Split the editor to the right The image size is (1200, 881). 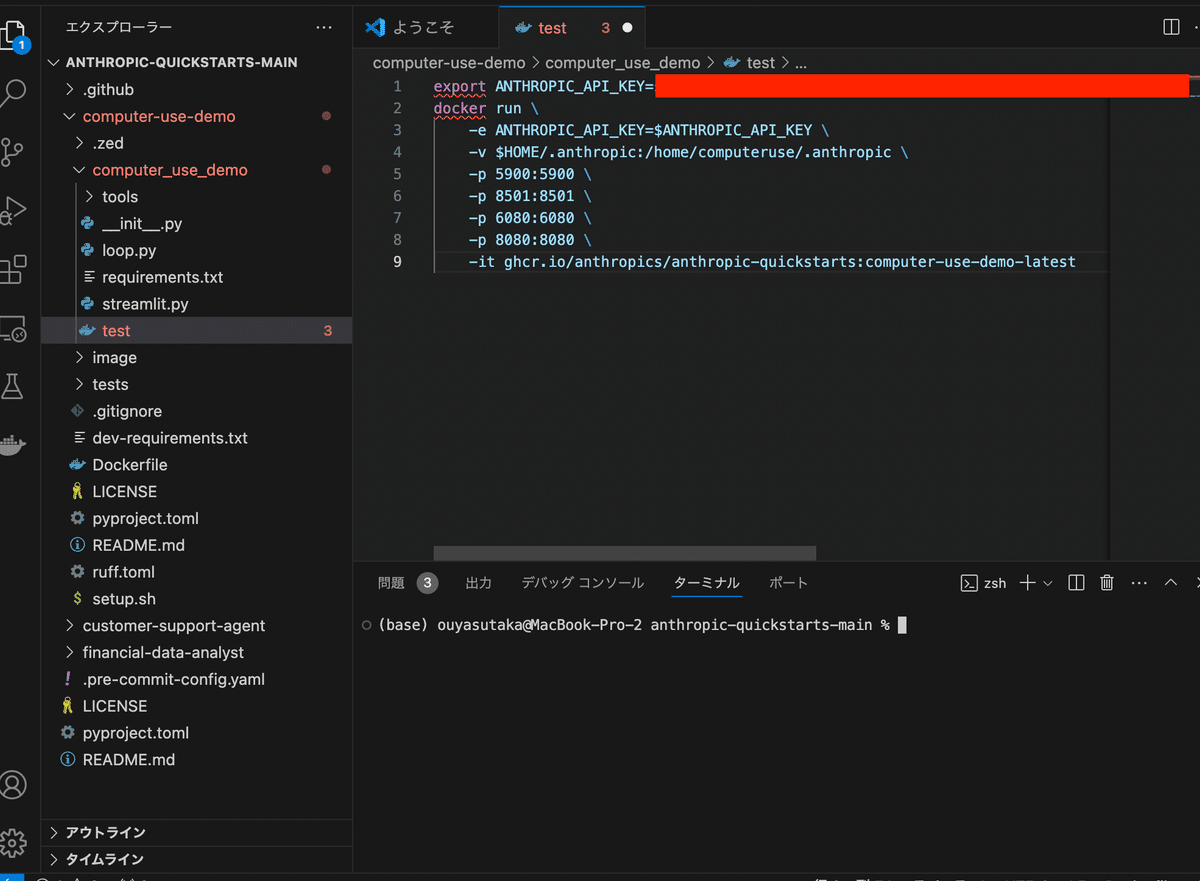(x=1171, y=28)
